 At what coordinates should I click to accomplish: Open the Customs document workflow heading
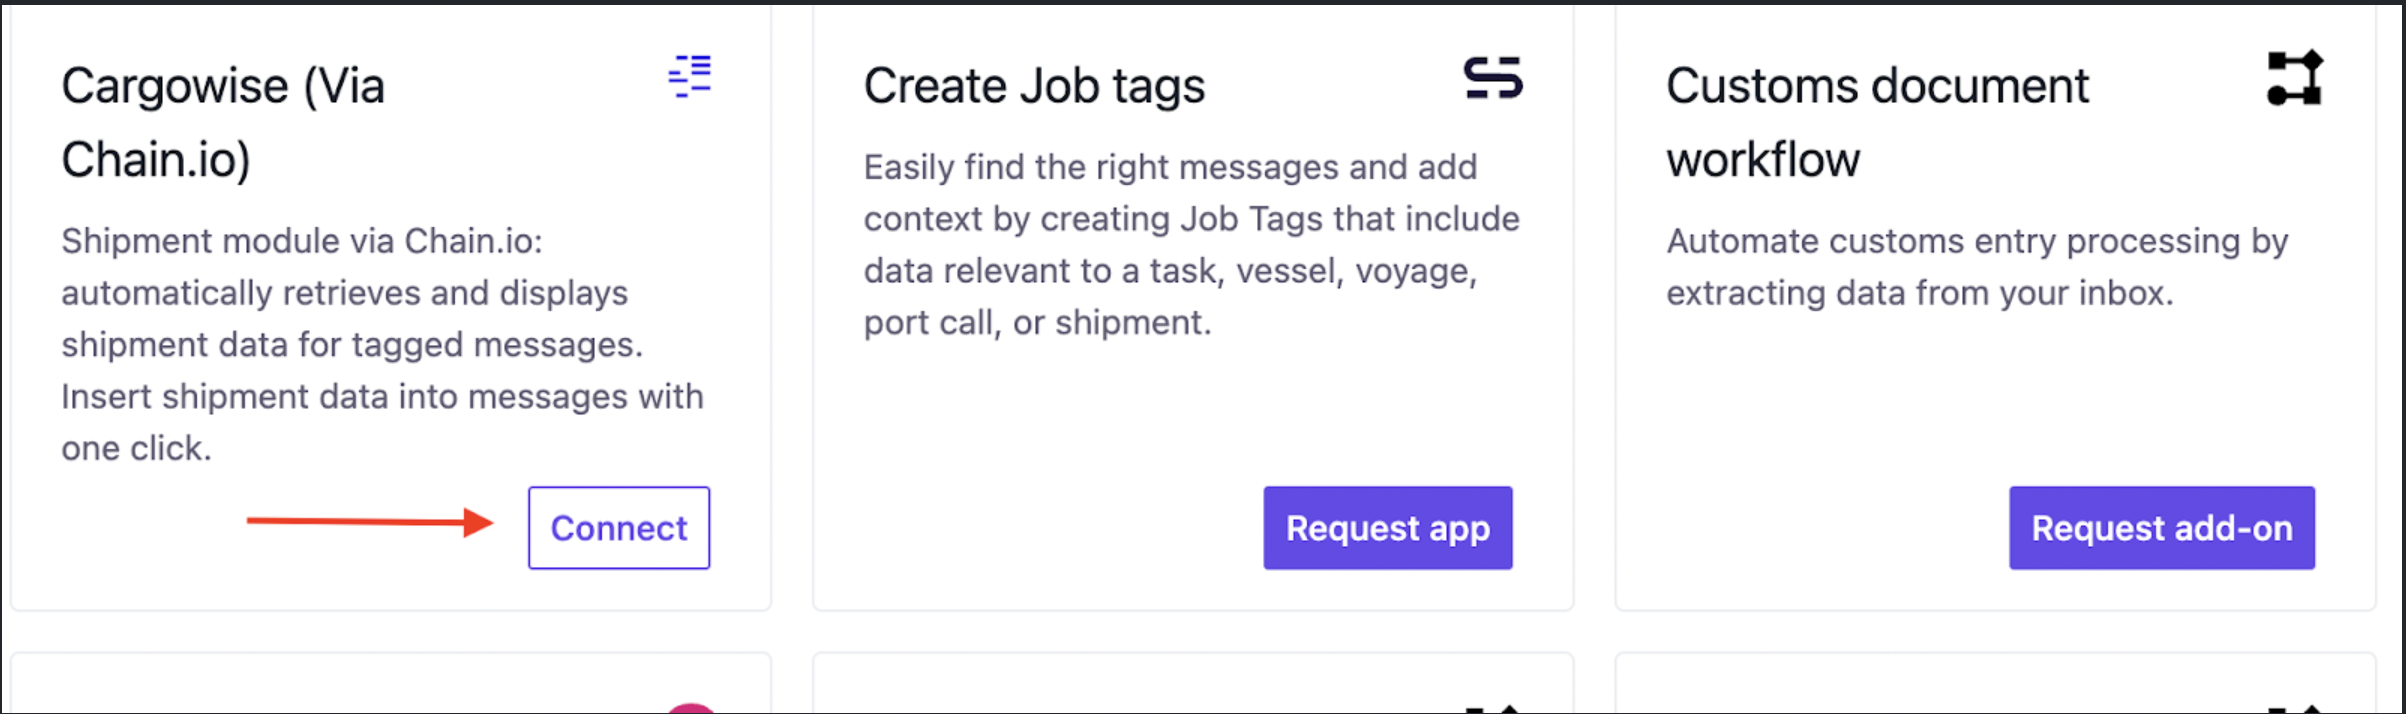(1877, 122)
